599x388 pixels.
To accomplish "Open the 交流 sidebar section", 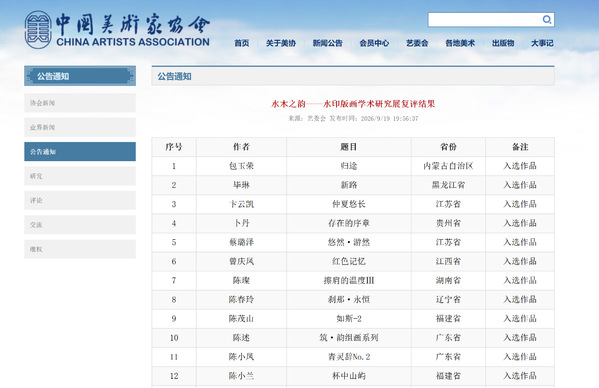I will point(80,225).
